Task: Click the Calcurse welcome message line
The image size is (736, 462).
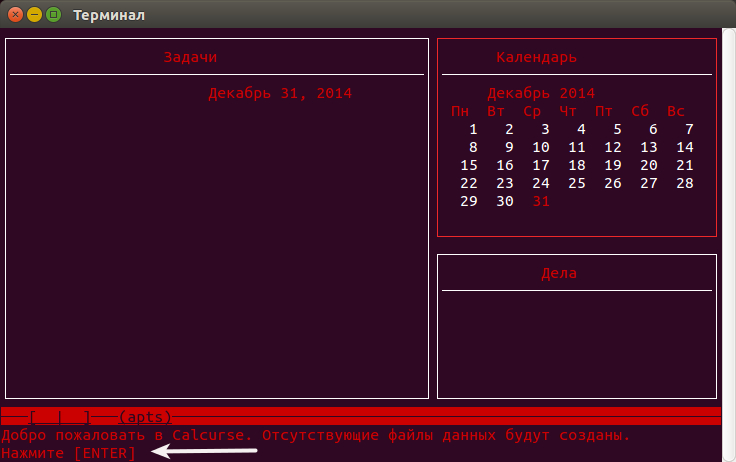Action: click(315, 436)
